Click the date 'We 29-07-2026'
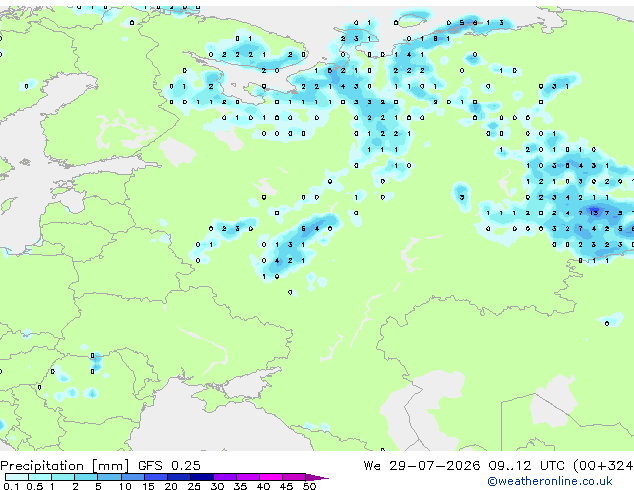Image resolution: width=634 pixels, height=490 pixels. pos(422,466)
